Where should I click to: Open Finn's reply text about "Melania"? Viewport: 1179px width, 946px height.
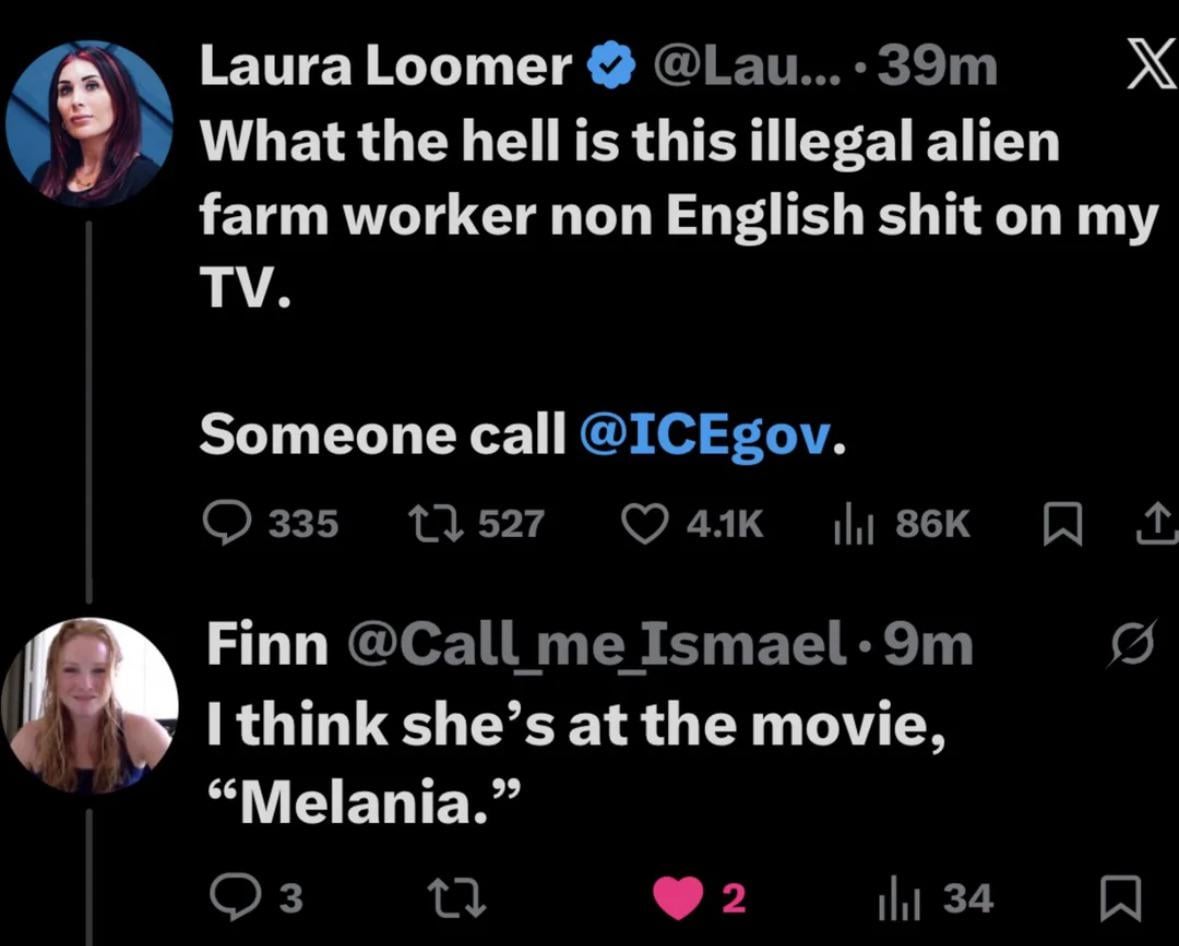(575, 762)
